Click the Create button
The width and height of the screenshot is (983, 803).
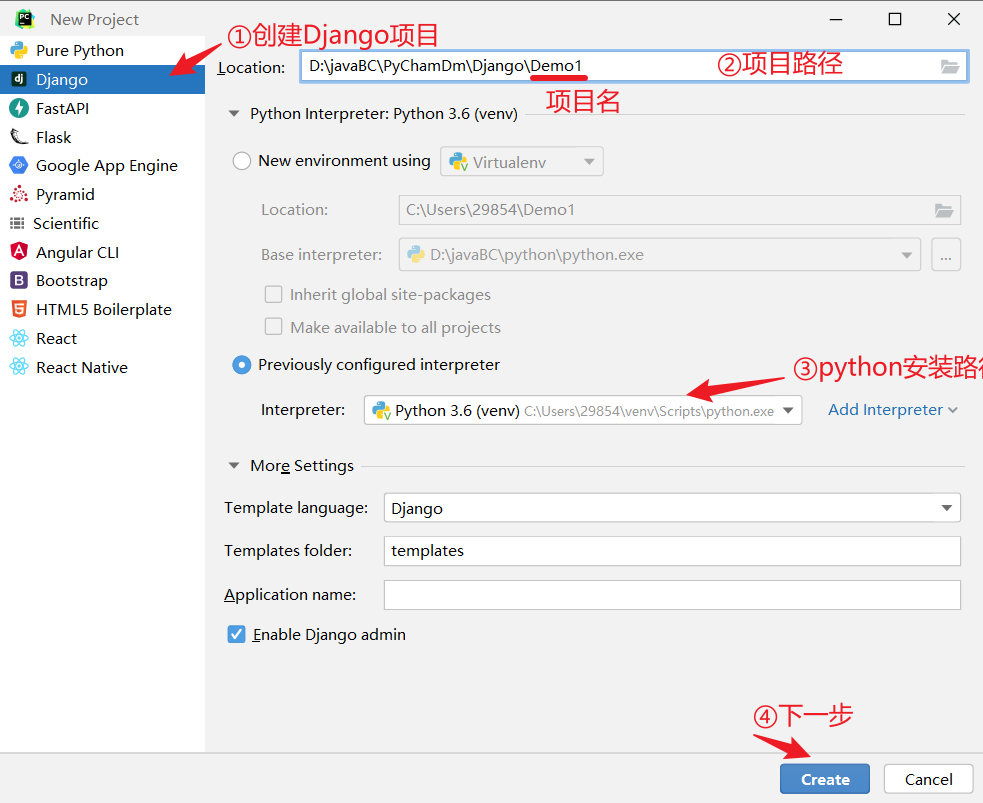coord(824,778)
